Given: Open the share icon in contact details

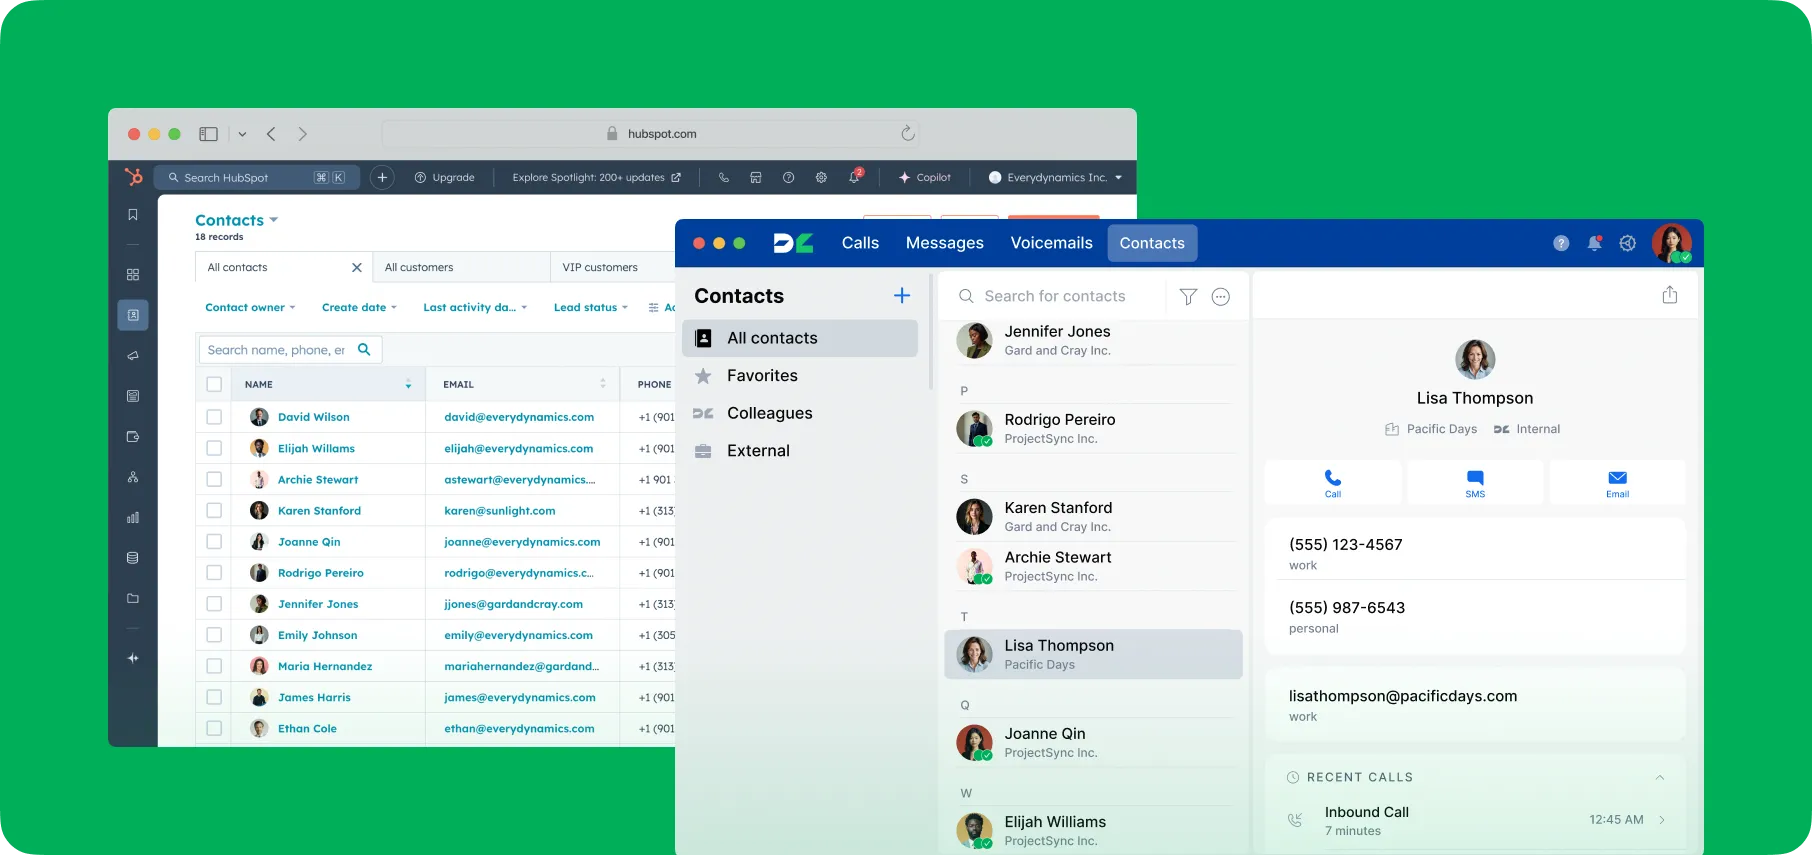Looking at the screenshot, I should [x=1669, y=295].
